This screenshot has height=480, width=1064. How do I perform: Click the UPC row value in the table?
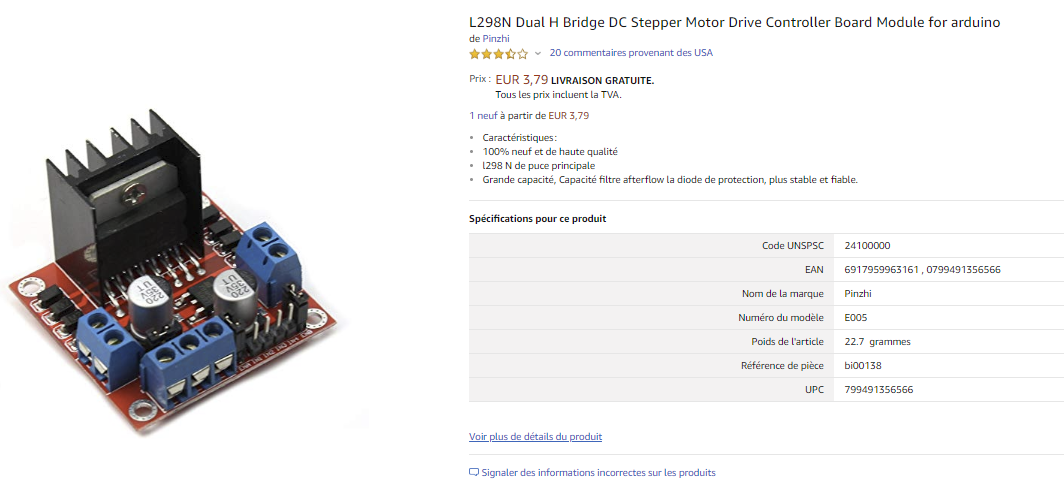tap(878, 389)
